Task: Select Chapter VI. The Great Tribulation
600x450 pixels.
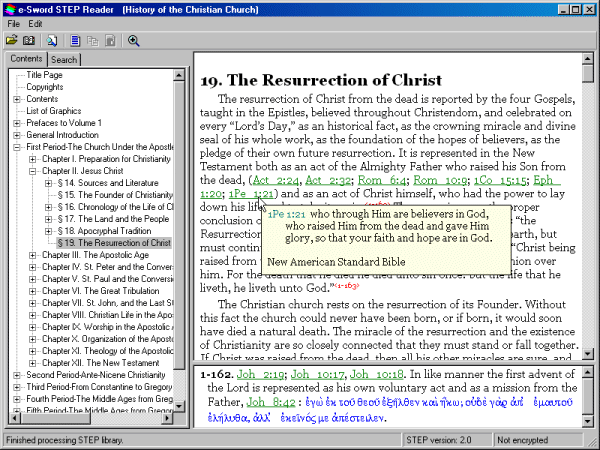Action: point(101,291)
